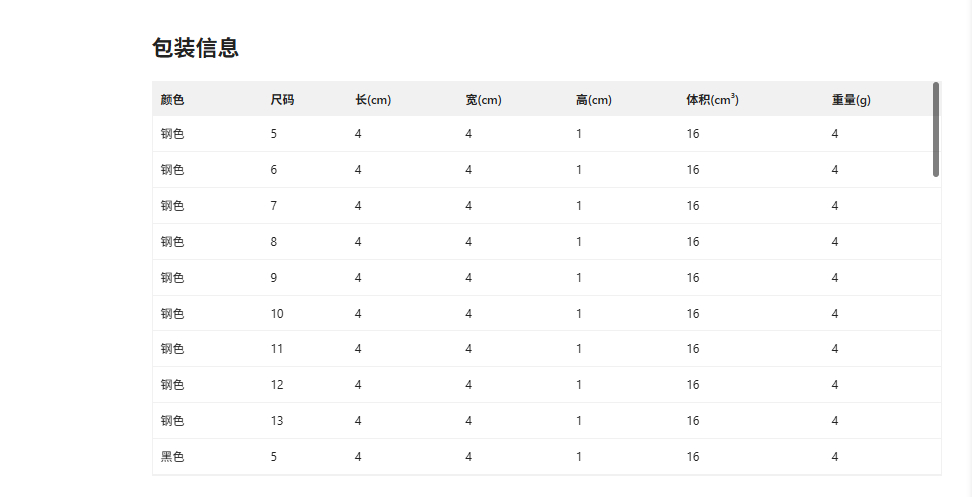Click the 包装信息 heading
978x497 pixels.
[x=195, y=48]
